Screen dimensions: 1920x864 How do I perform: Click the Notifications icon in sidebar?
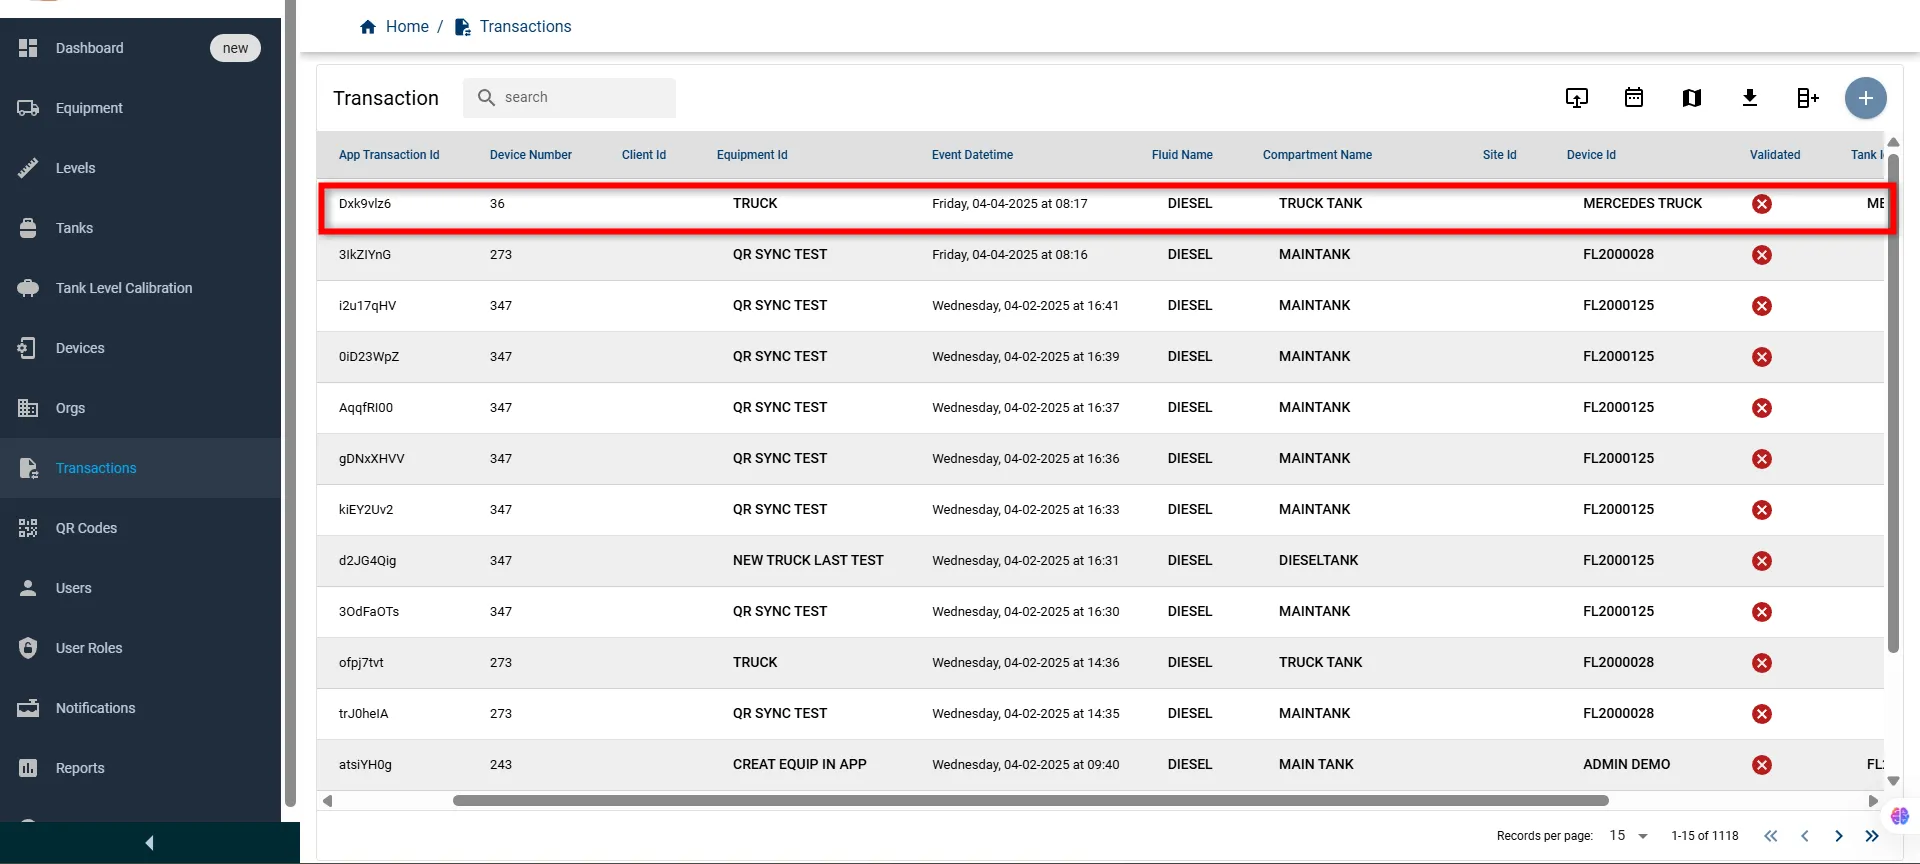point(28,708)
